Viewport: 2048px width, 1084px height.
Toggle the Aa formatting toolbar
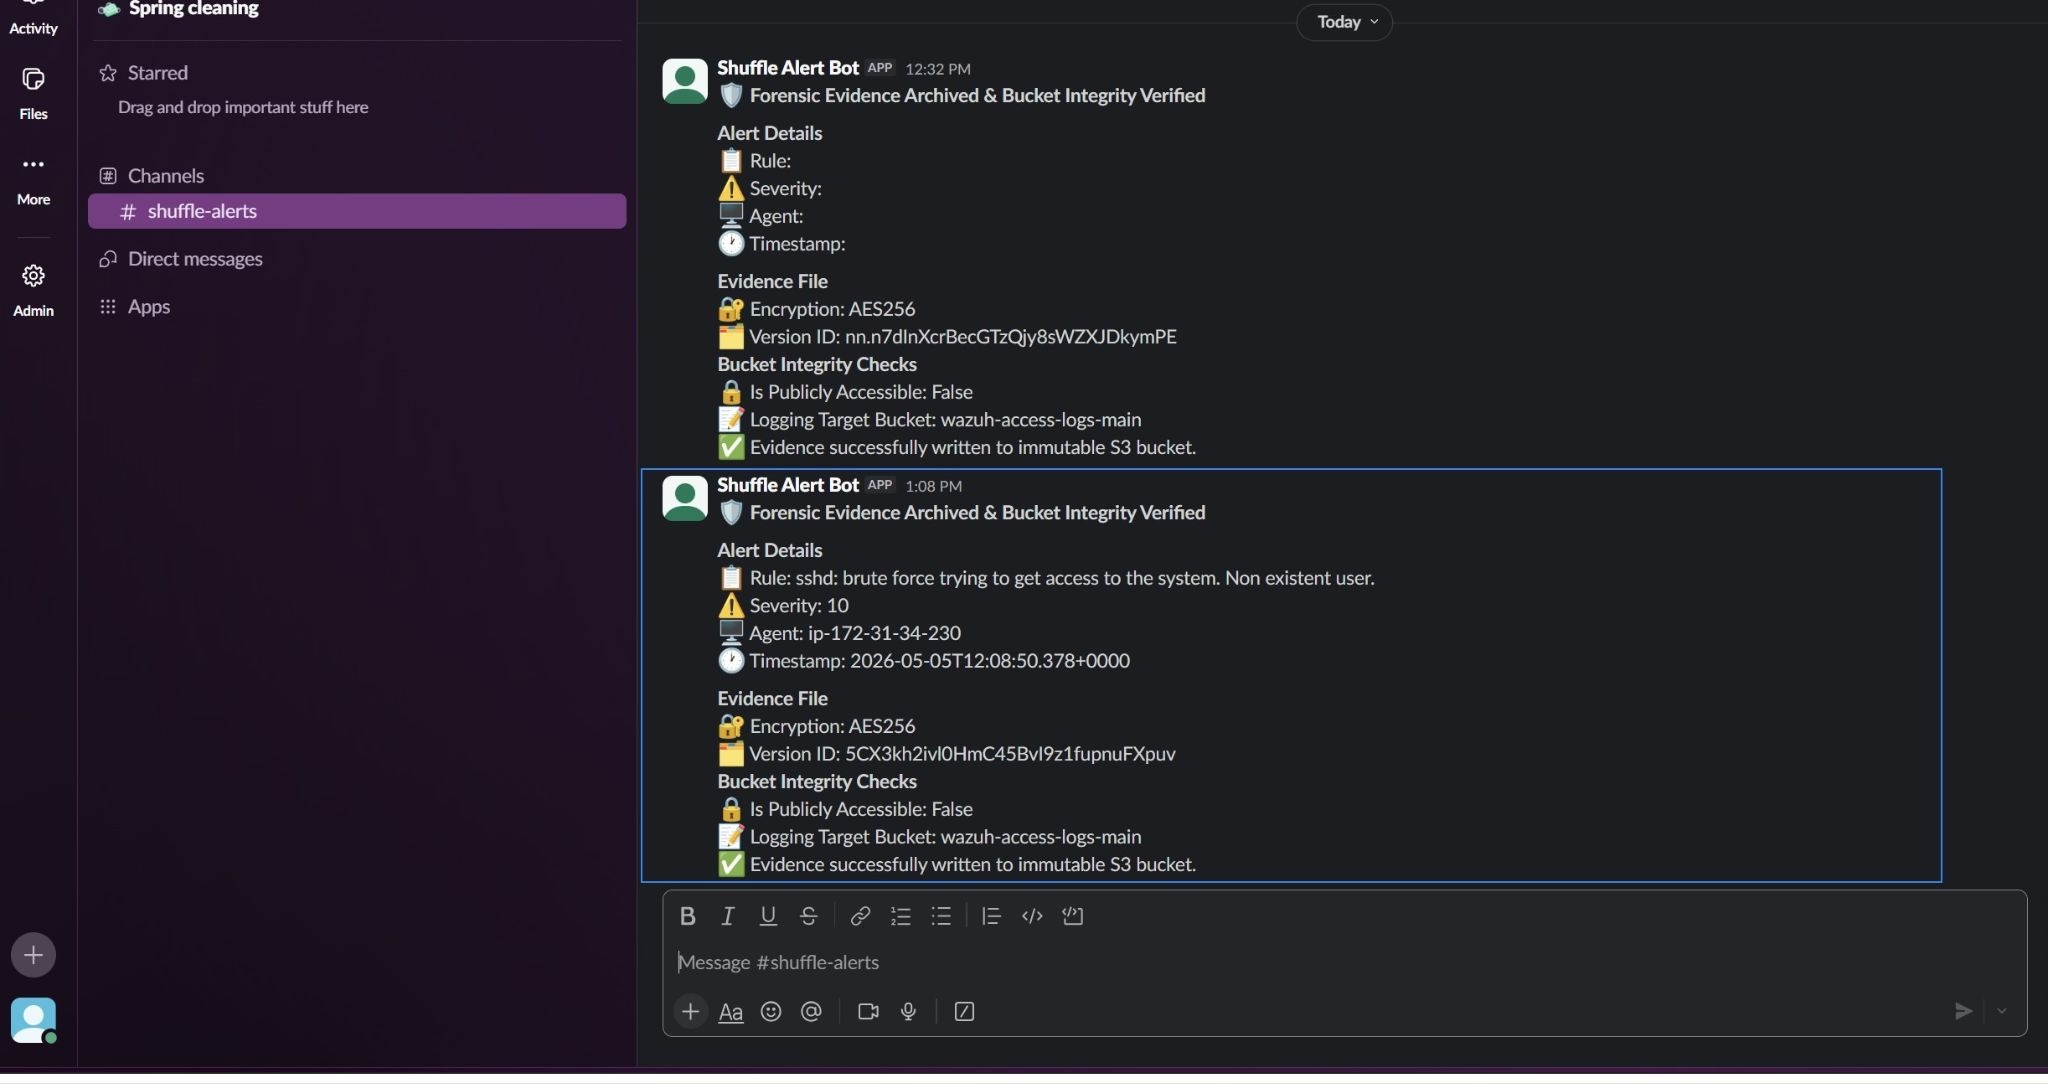(x=731, y=1012)
